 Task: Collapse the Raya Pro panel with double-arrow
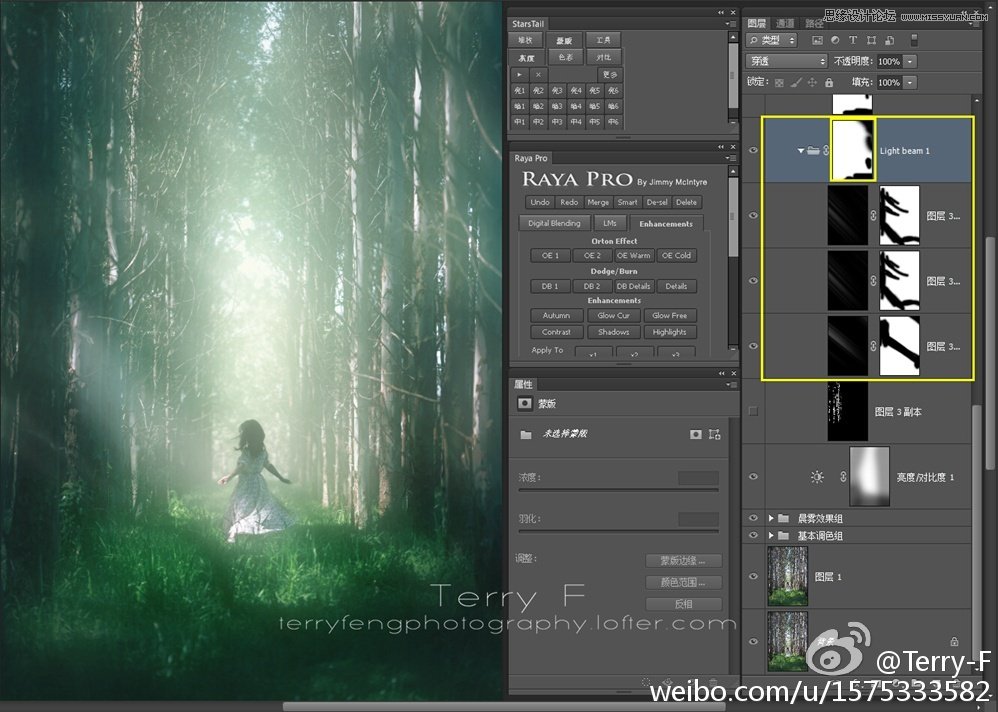tap(721, 146)
